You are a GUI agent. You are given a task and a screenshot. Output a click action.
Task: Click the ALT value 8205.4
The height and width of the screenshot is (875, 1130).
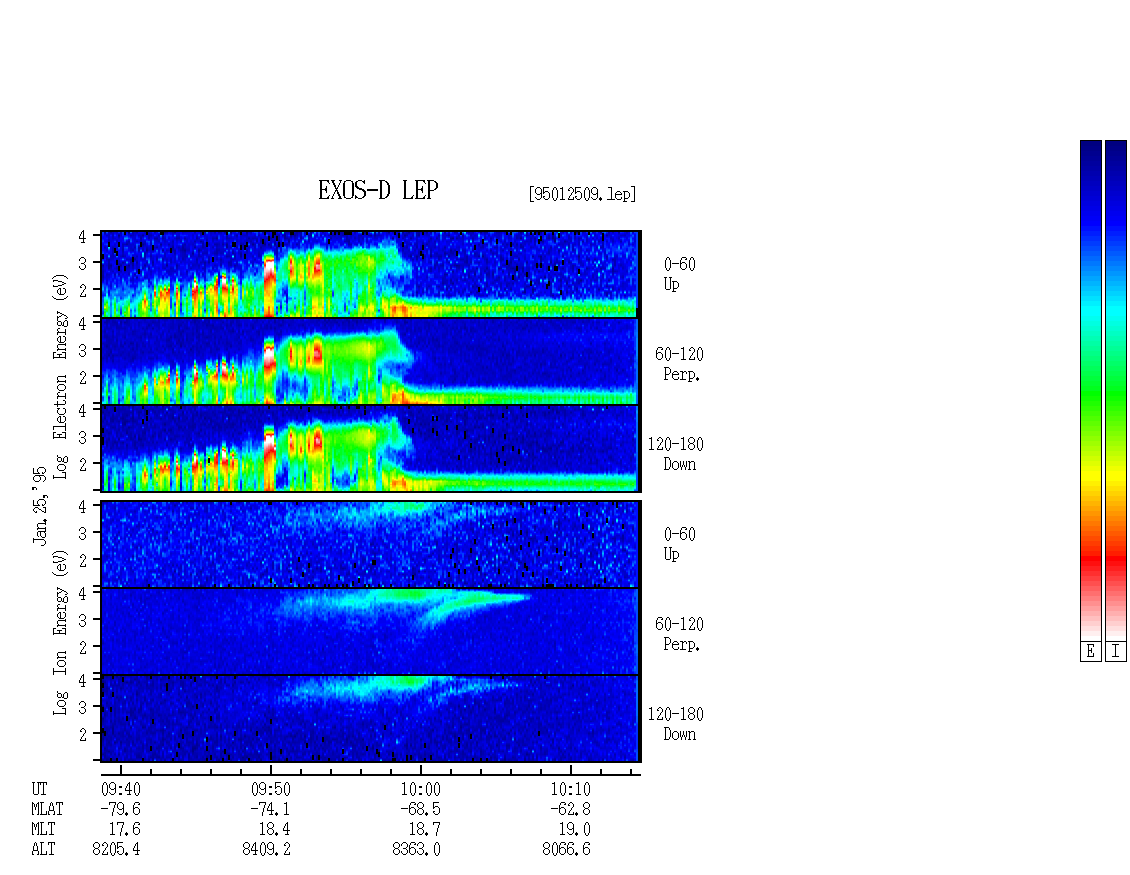tap(117, 850)
